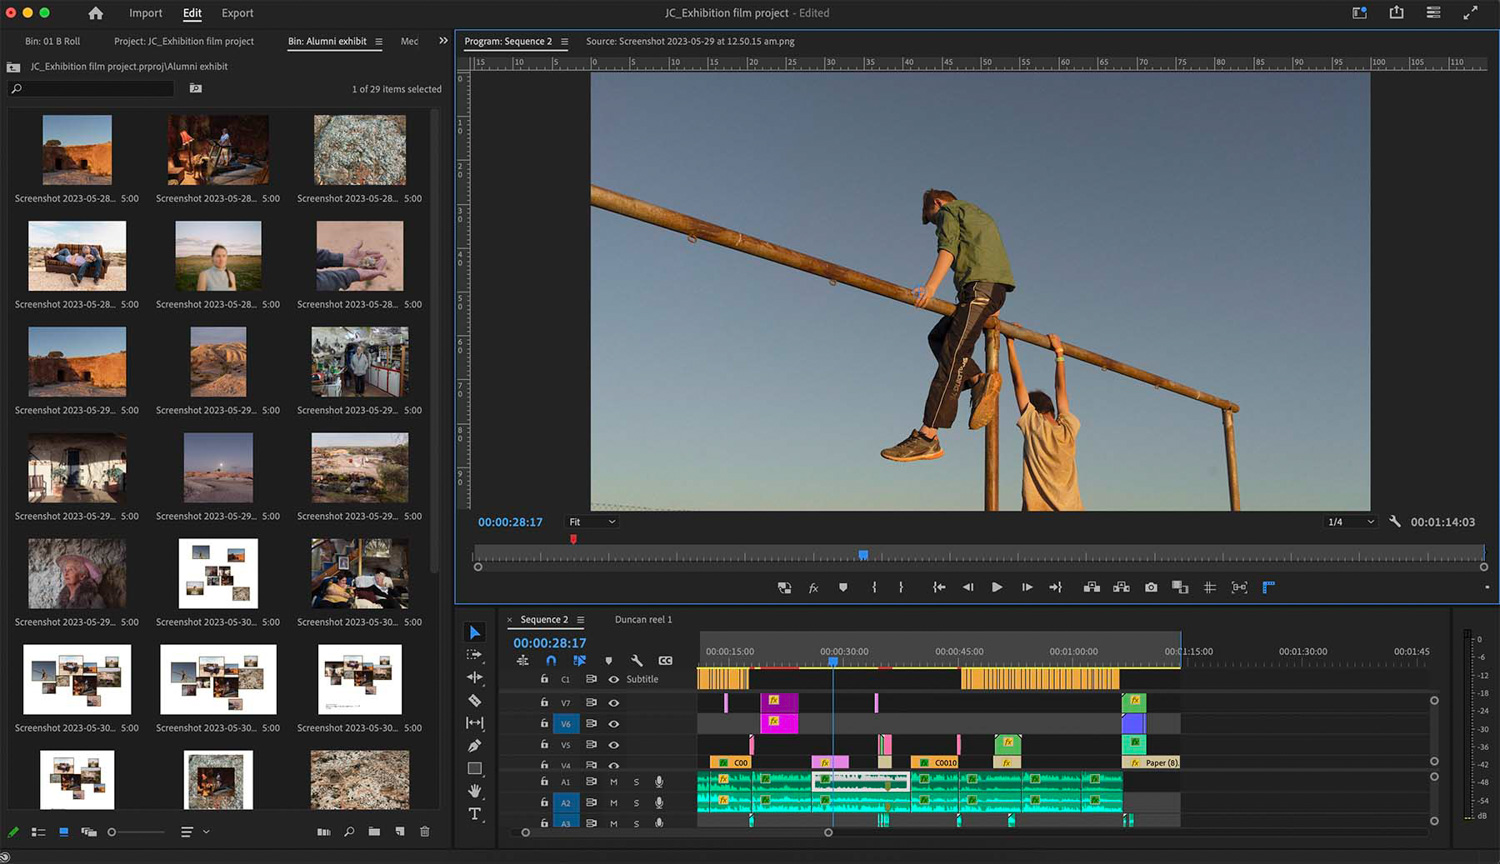Select the Razor tool in timeline toolbox
This screenshot has height=864, width=1500.
(475, 700)
